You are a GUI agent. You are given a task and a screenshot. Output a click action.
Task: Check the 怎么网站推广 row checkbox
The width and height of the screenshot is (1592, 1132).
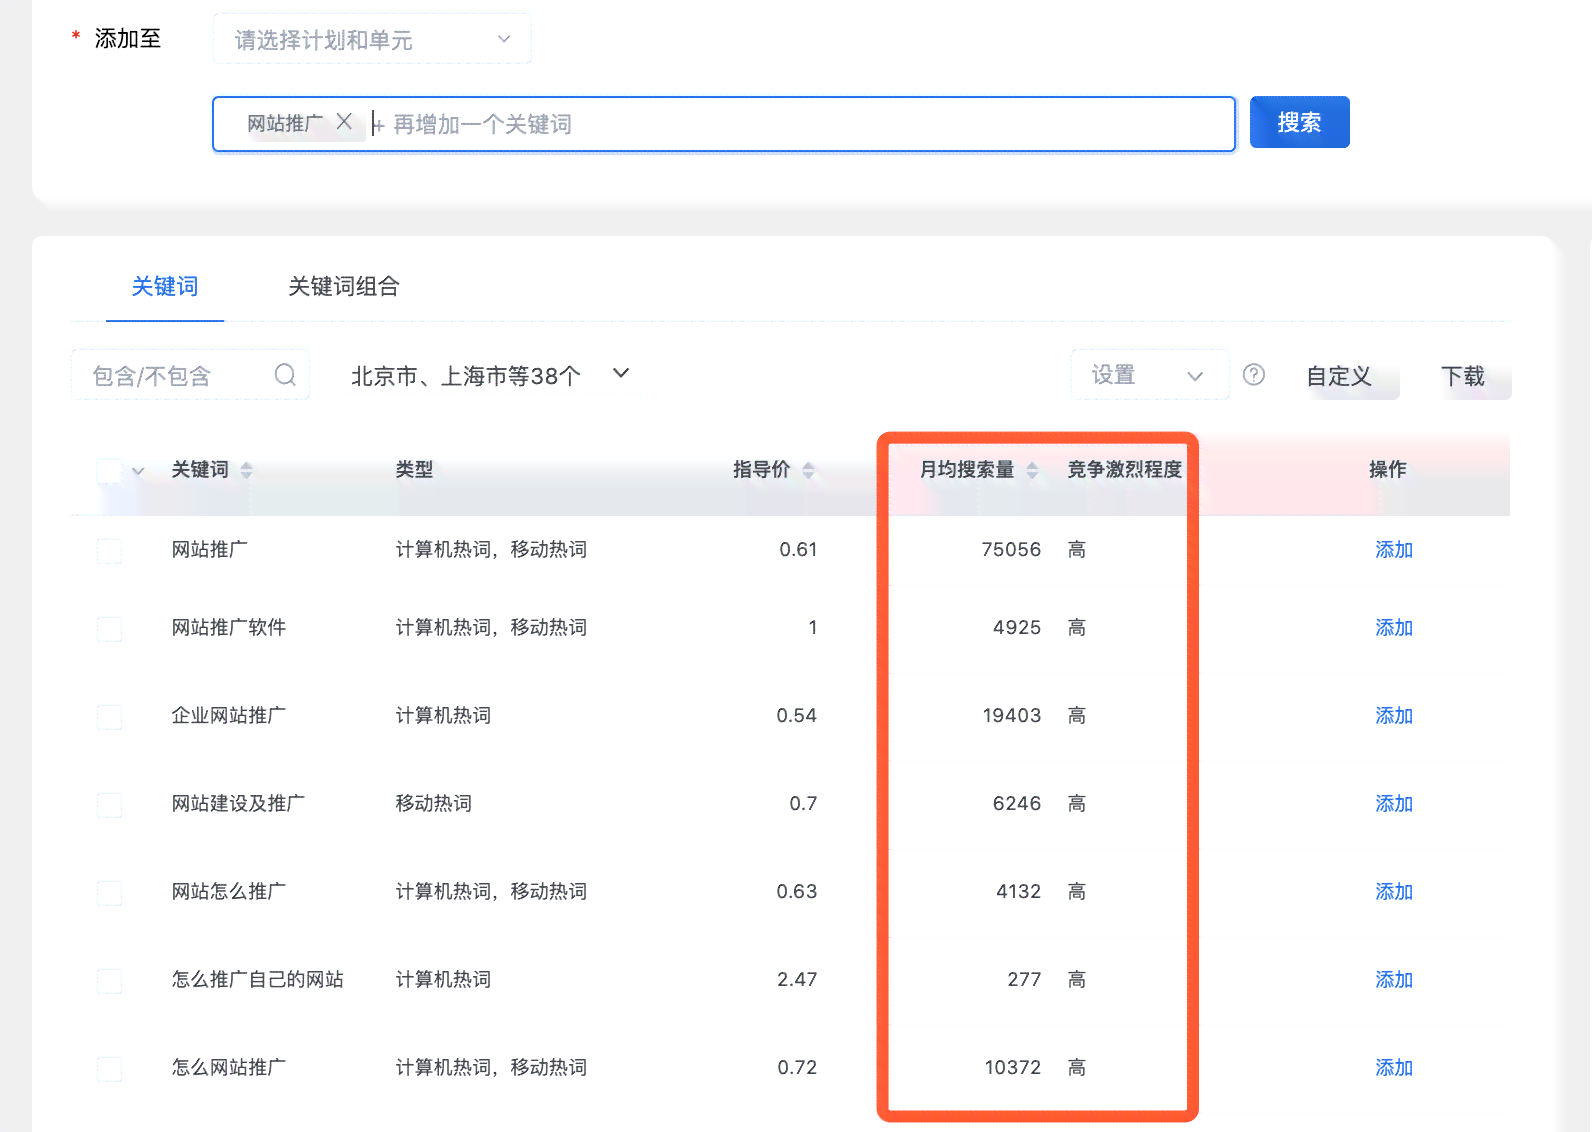(x=109, y=1068)
